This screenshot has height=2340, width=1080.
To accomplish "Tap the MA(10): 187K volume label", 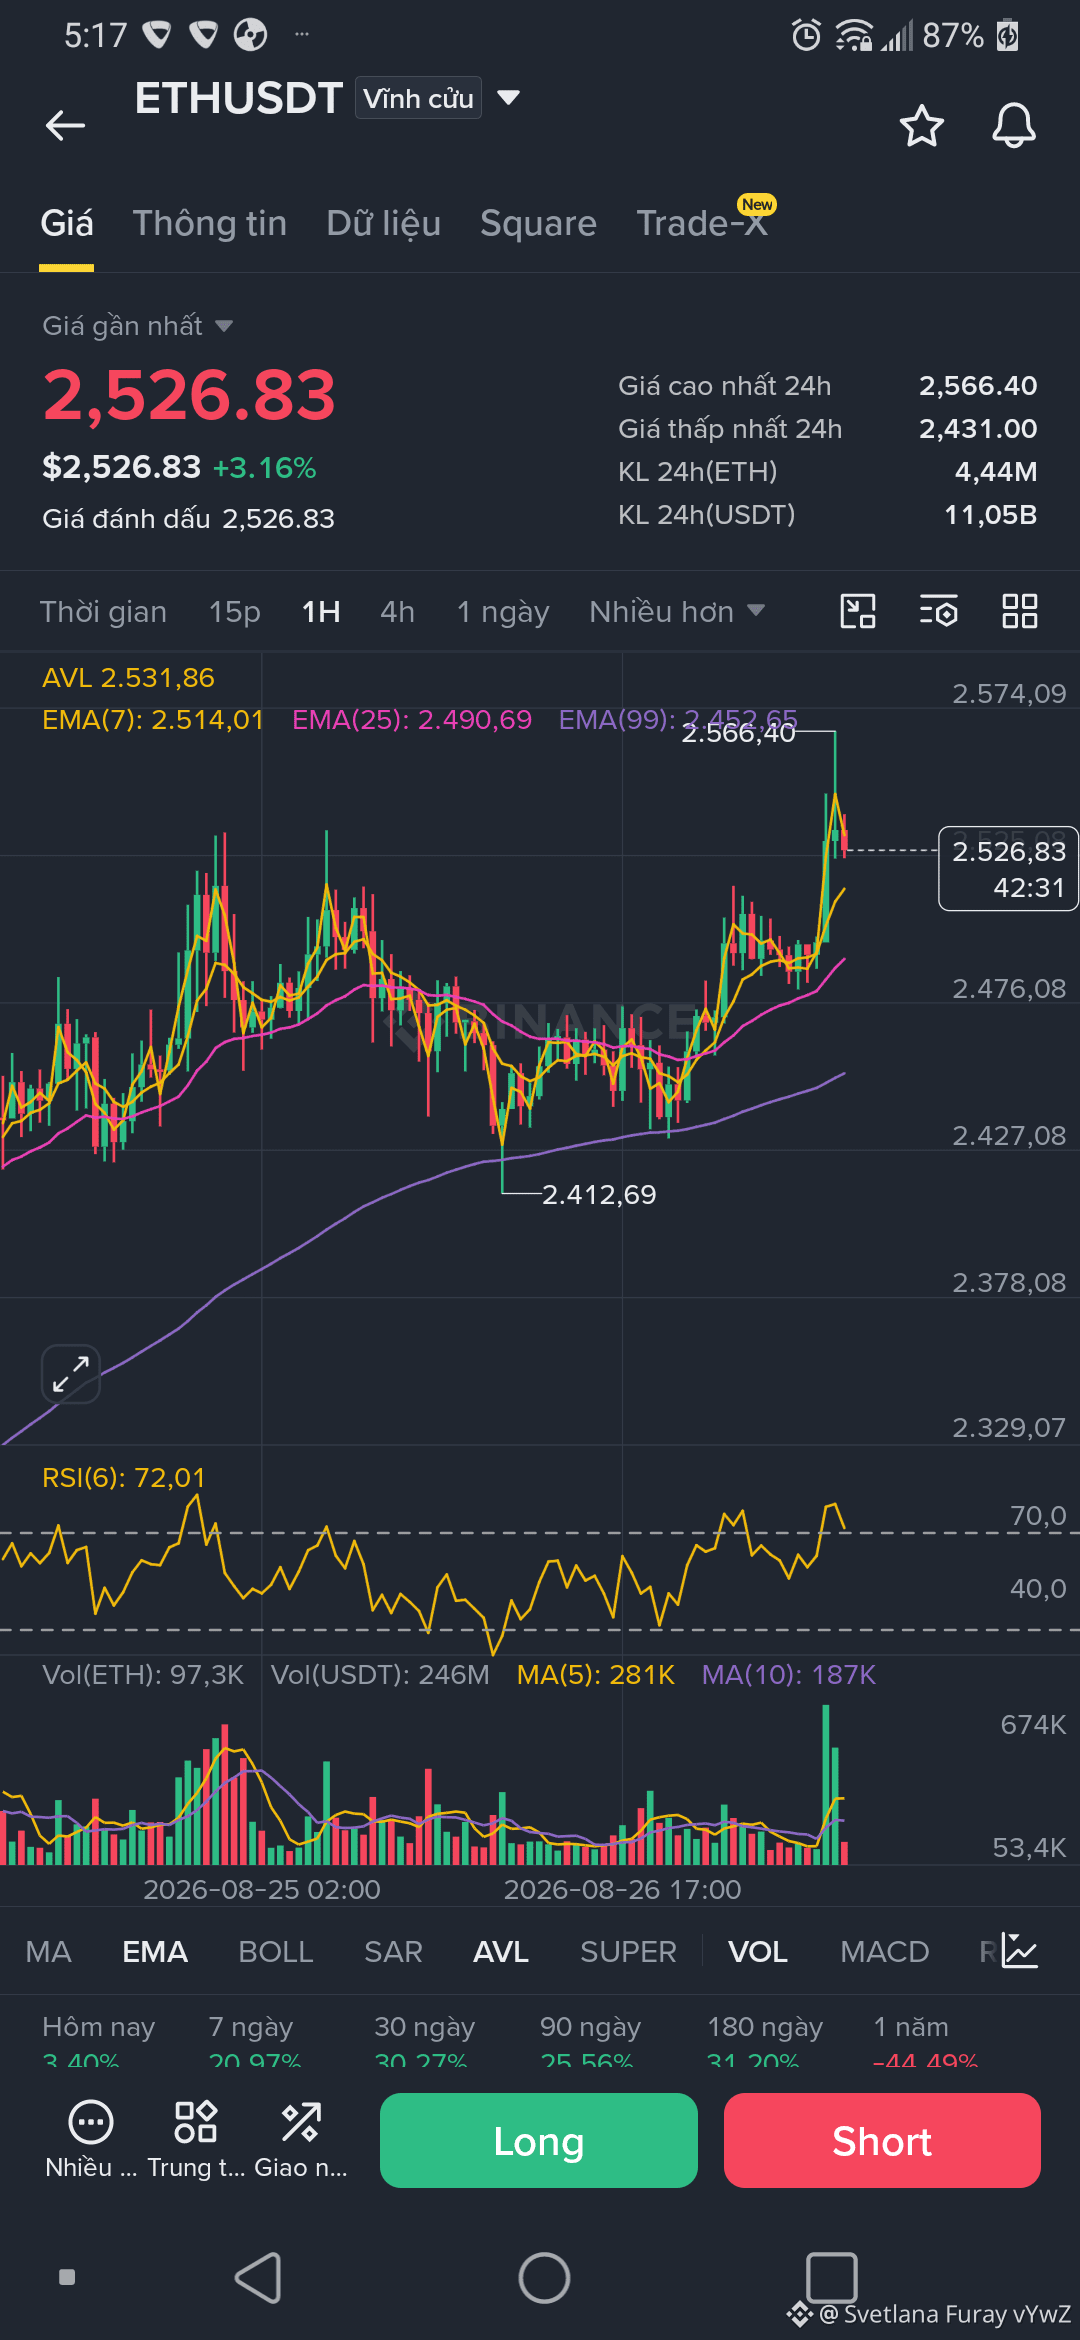I will (789, 1675).
